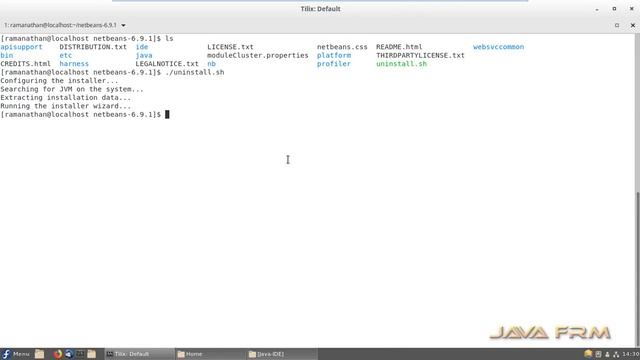
Task: Place cursor at the last terminal prompt
Action: (x=167, y=115)
